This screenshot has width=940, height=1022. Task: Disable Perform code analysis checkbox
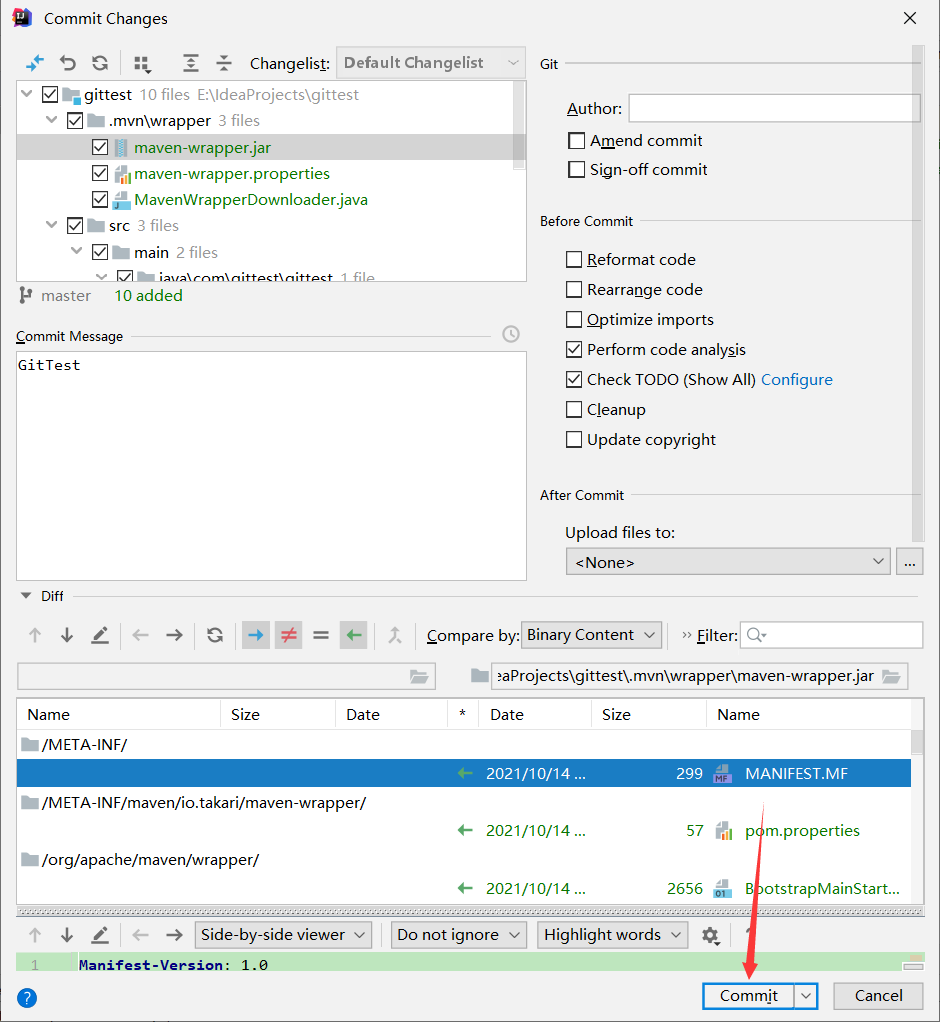[574, 349]
